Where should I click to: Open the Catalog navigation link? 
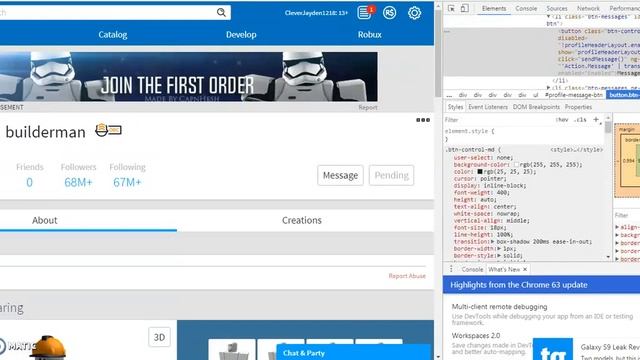pyautogui.click(x=113, y=35)
